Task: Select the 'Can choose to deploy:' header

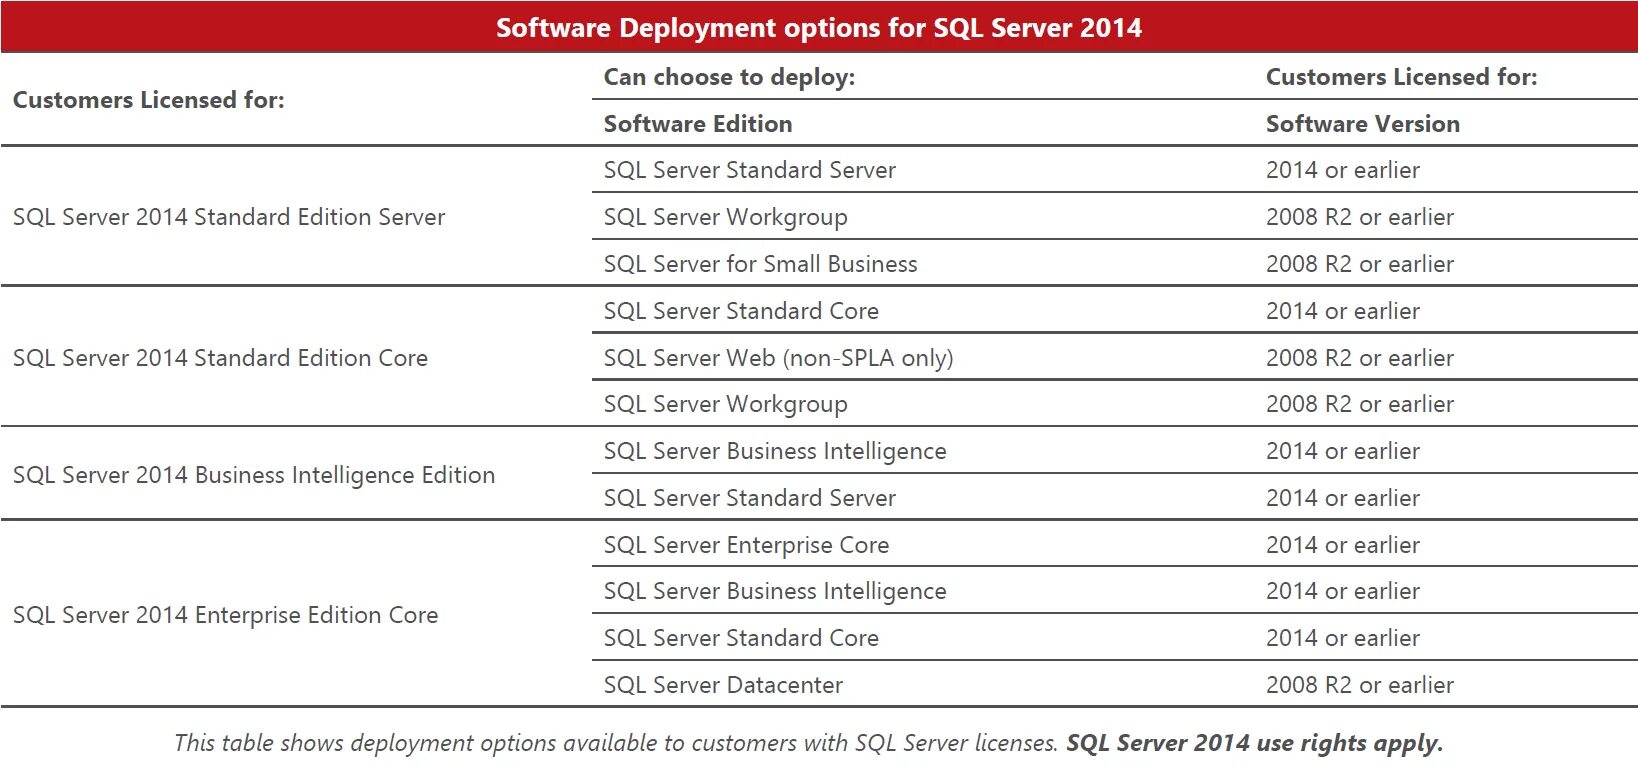Action: [729, 77]
